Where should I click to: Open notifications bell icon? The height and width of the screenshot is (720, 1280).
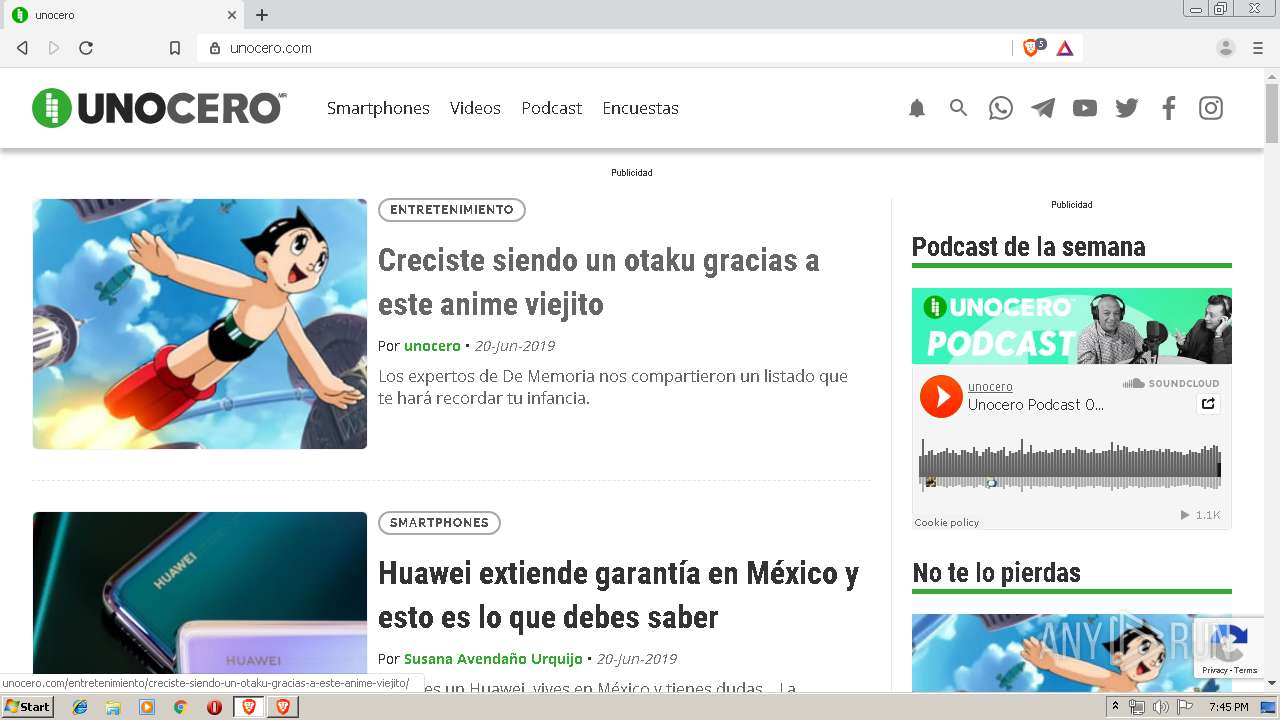tap(917, 108)
